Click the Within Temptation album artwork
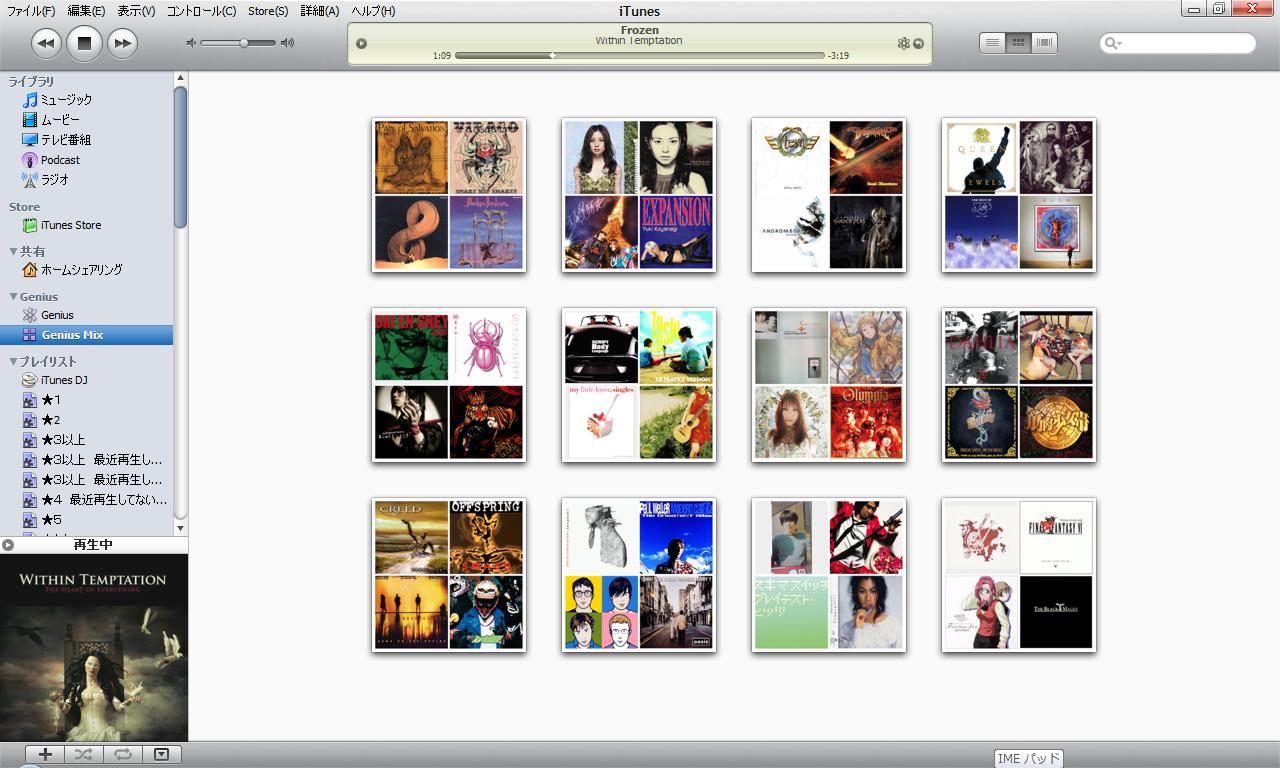1280x768 pixels. 94,648
